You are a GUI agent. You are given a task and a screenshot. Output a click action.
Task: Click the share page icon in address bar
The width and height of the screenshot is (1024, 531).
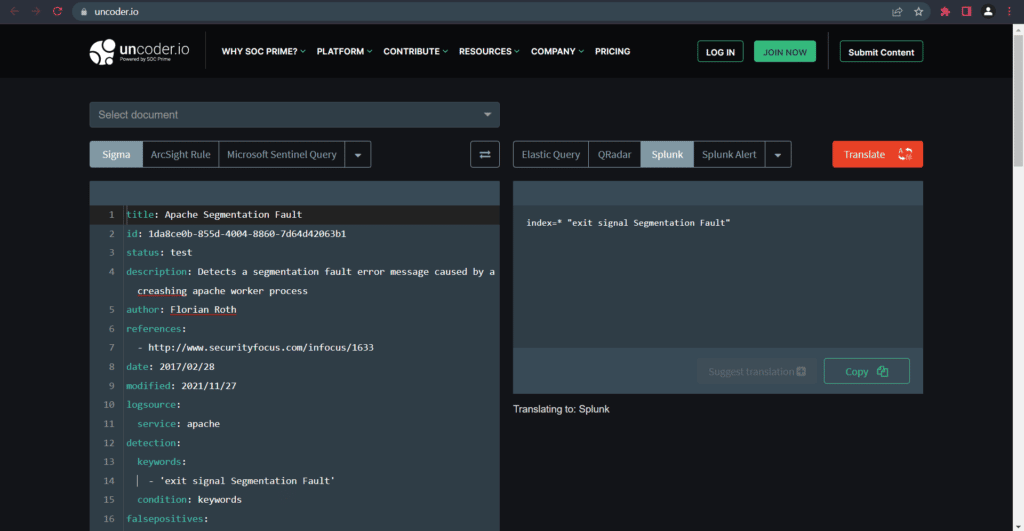(897, 11)
